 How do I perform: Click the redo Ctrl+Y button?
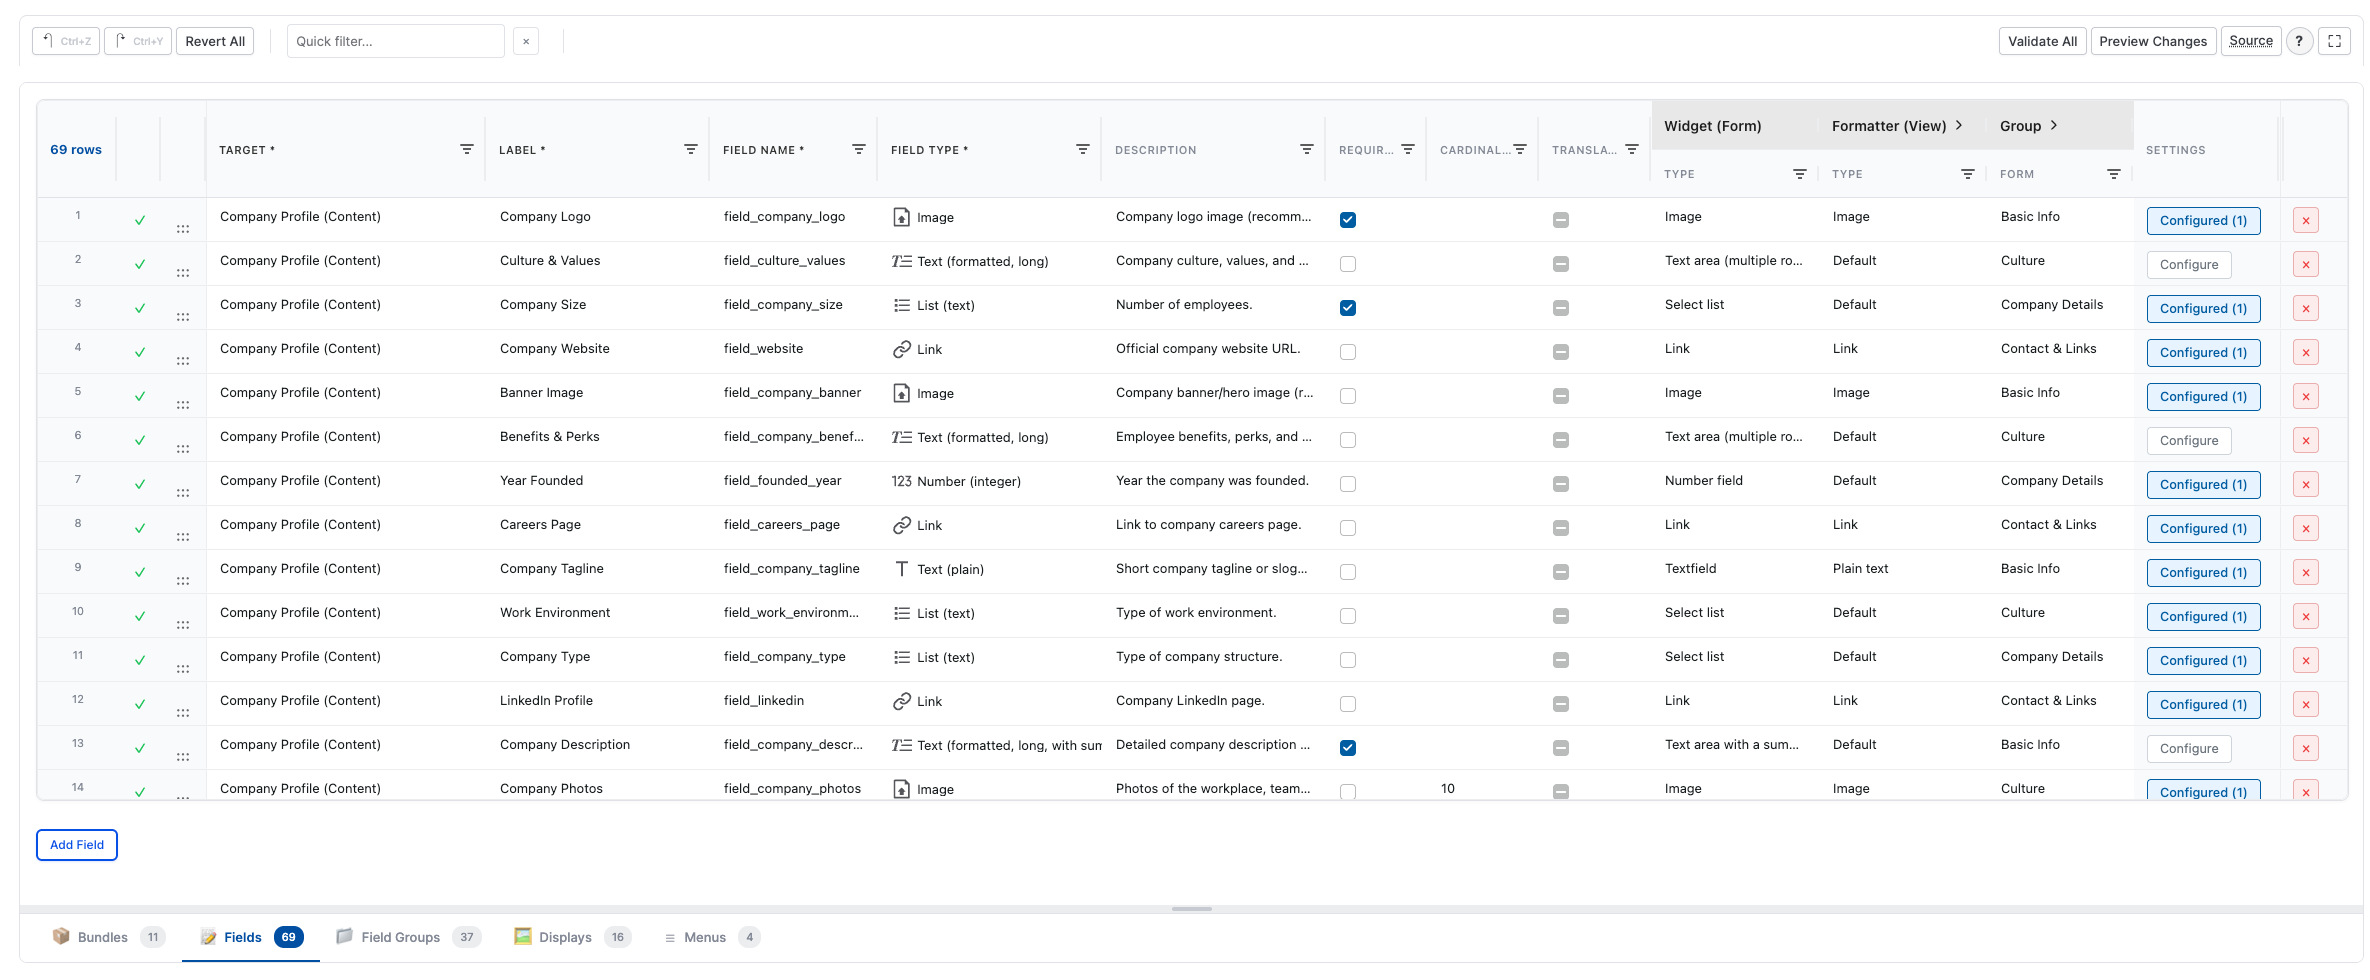point(138,41)
